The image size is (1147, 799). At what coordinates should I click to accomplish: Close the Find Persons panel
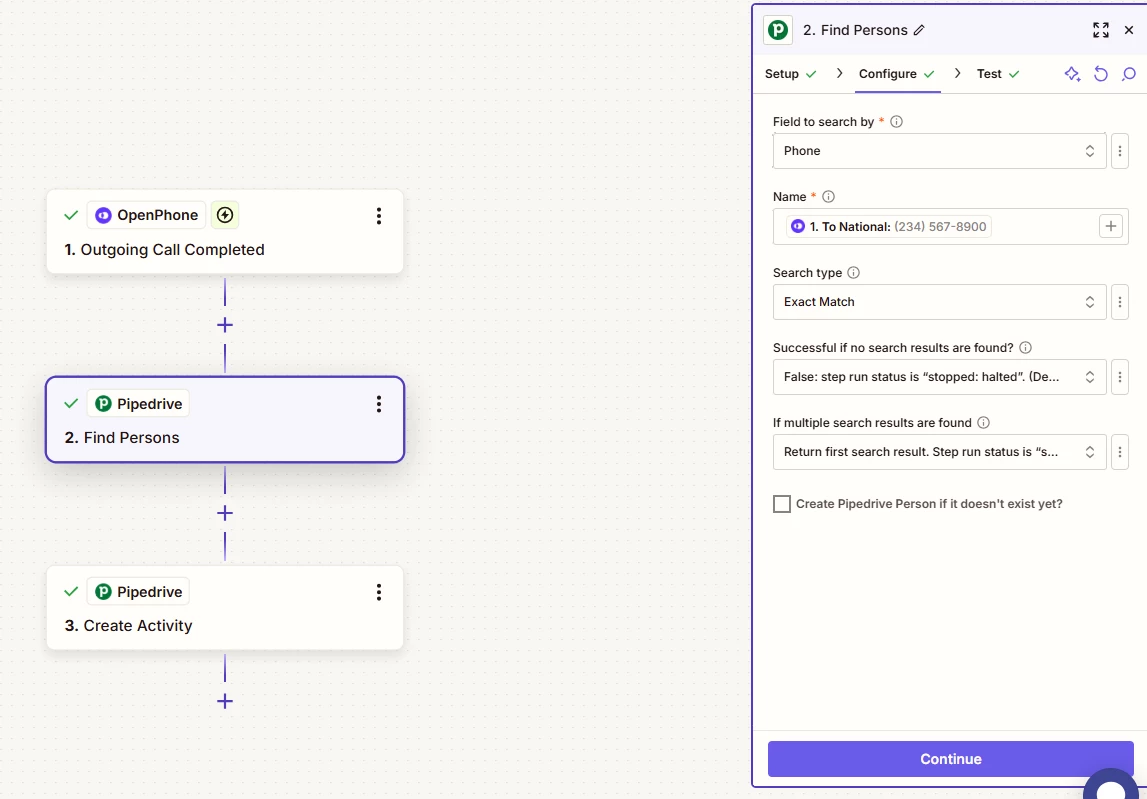click(x=1129, y=30)
